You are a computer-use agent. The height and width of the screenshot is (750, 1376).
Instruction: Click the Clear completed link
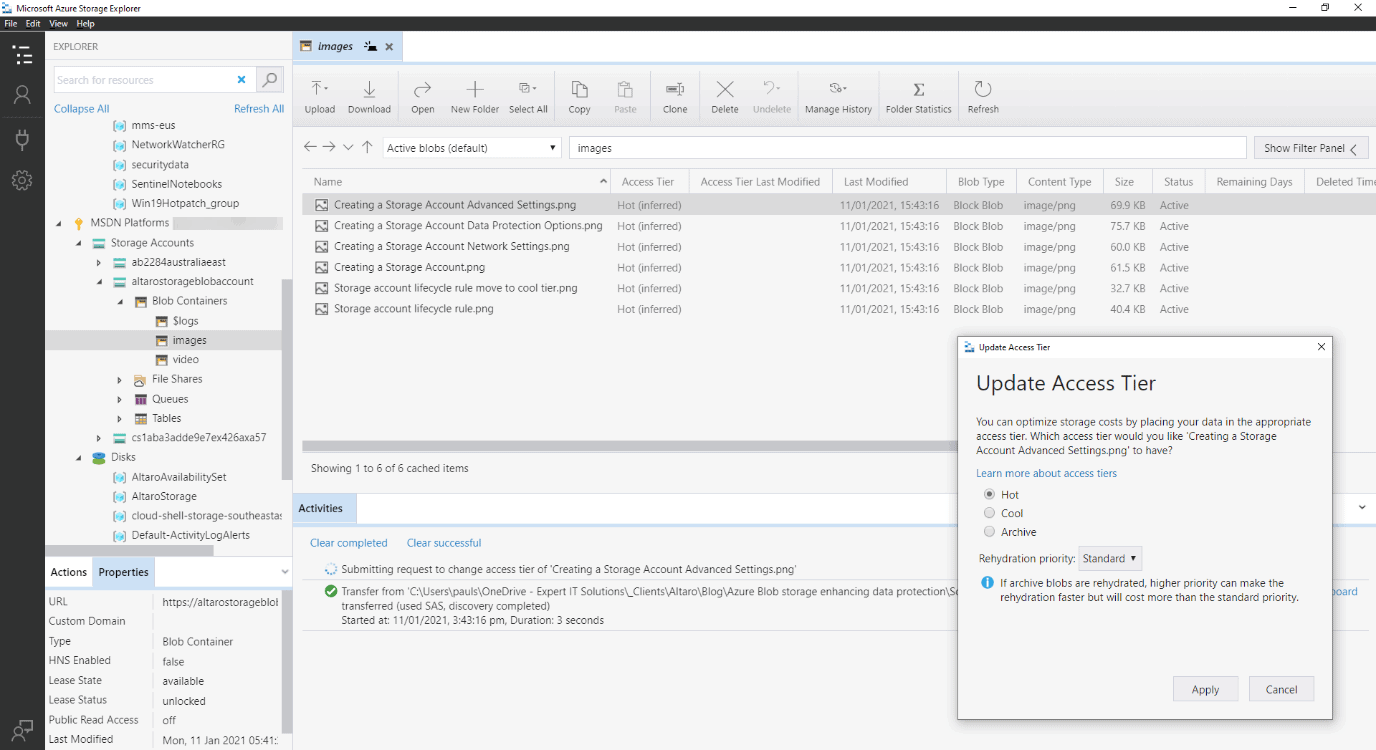[x=348, y=543]
